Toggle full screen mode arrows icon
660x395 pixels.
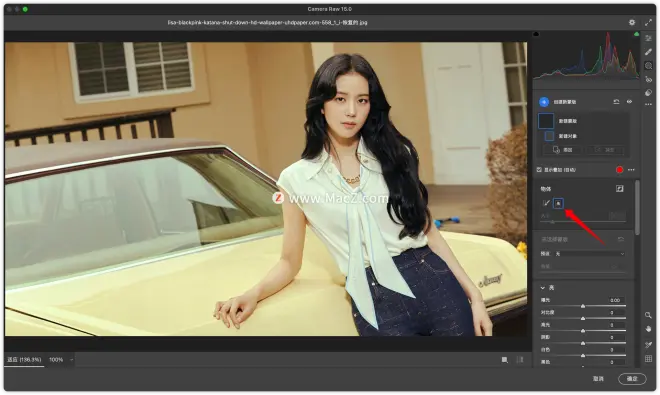click(648, 22)
